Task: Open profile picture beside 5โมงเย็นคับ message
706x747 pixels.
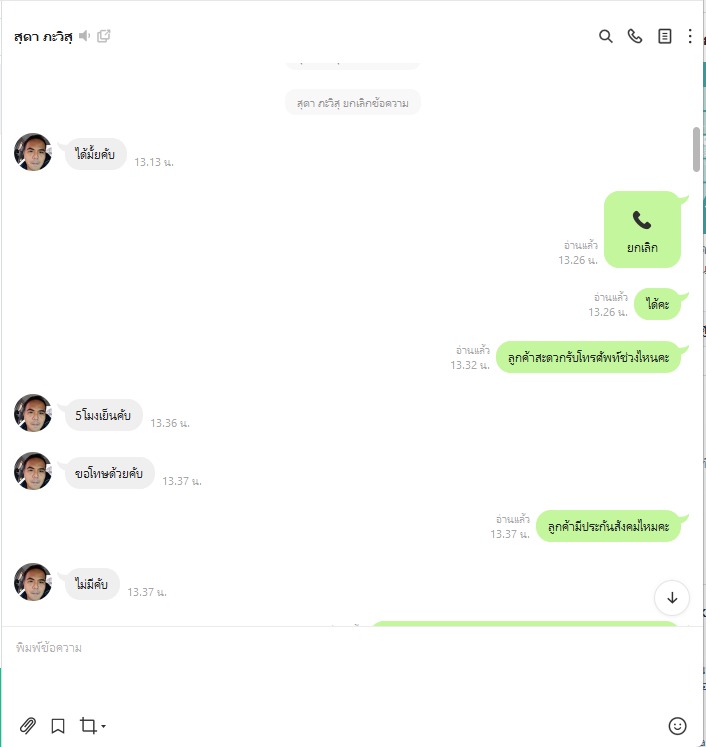Action: pyautogui.click(x=33, y=413)
